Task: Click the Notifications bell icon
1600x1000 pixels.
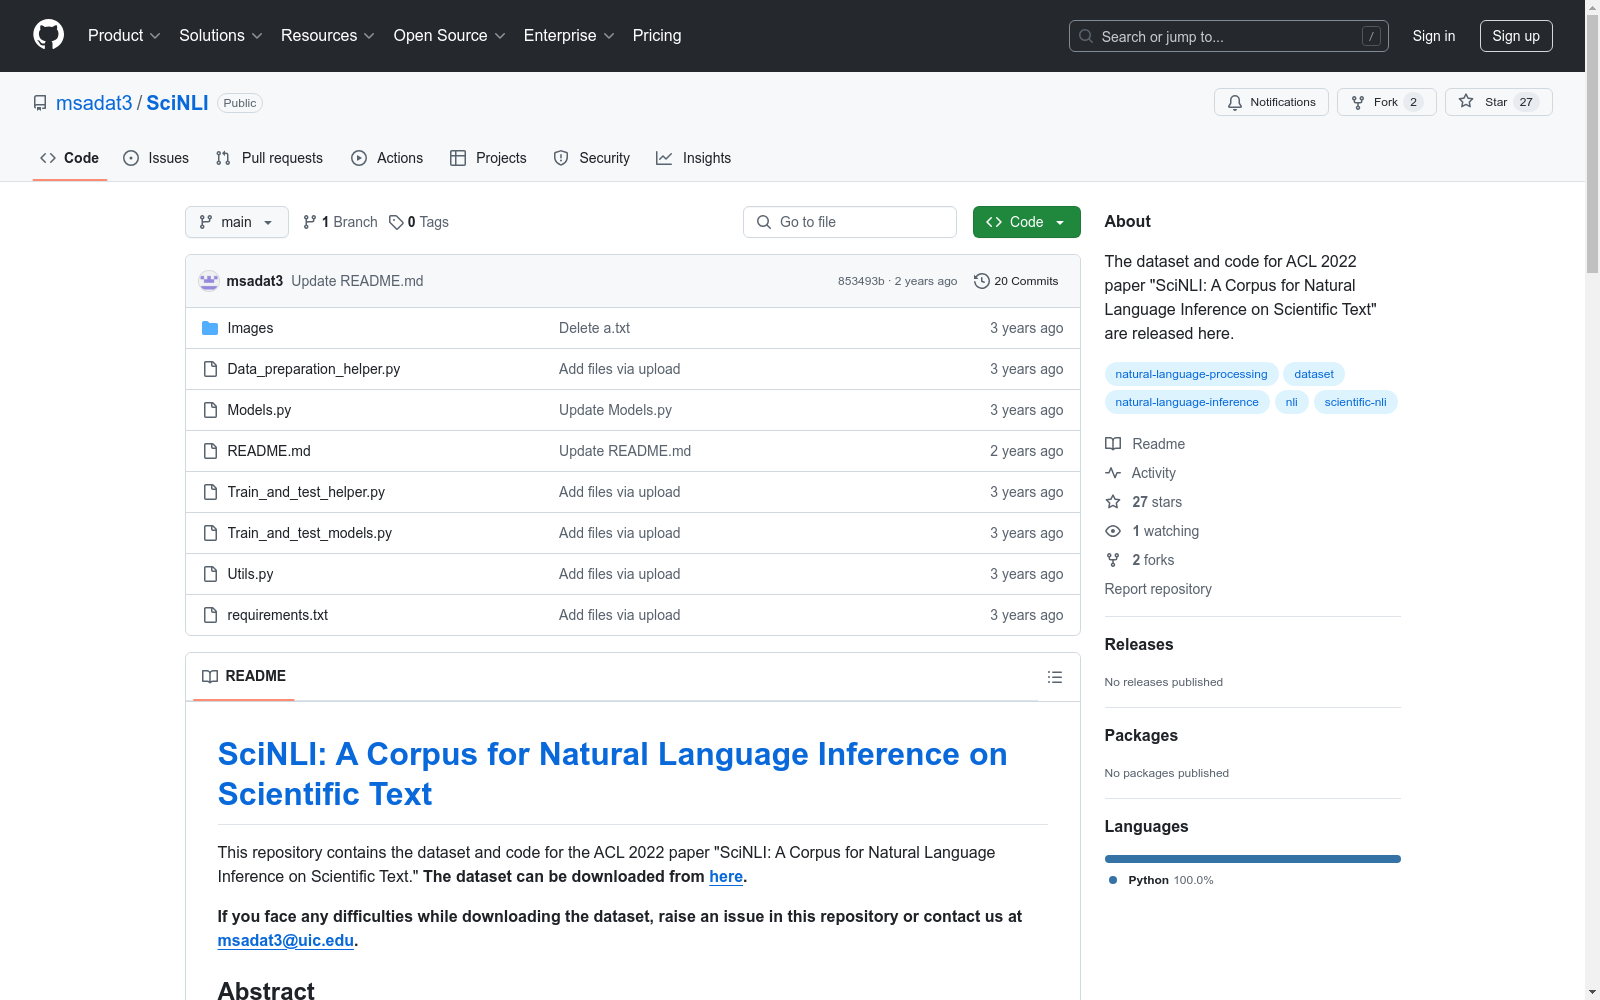Action: (x=1235, y=102)
